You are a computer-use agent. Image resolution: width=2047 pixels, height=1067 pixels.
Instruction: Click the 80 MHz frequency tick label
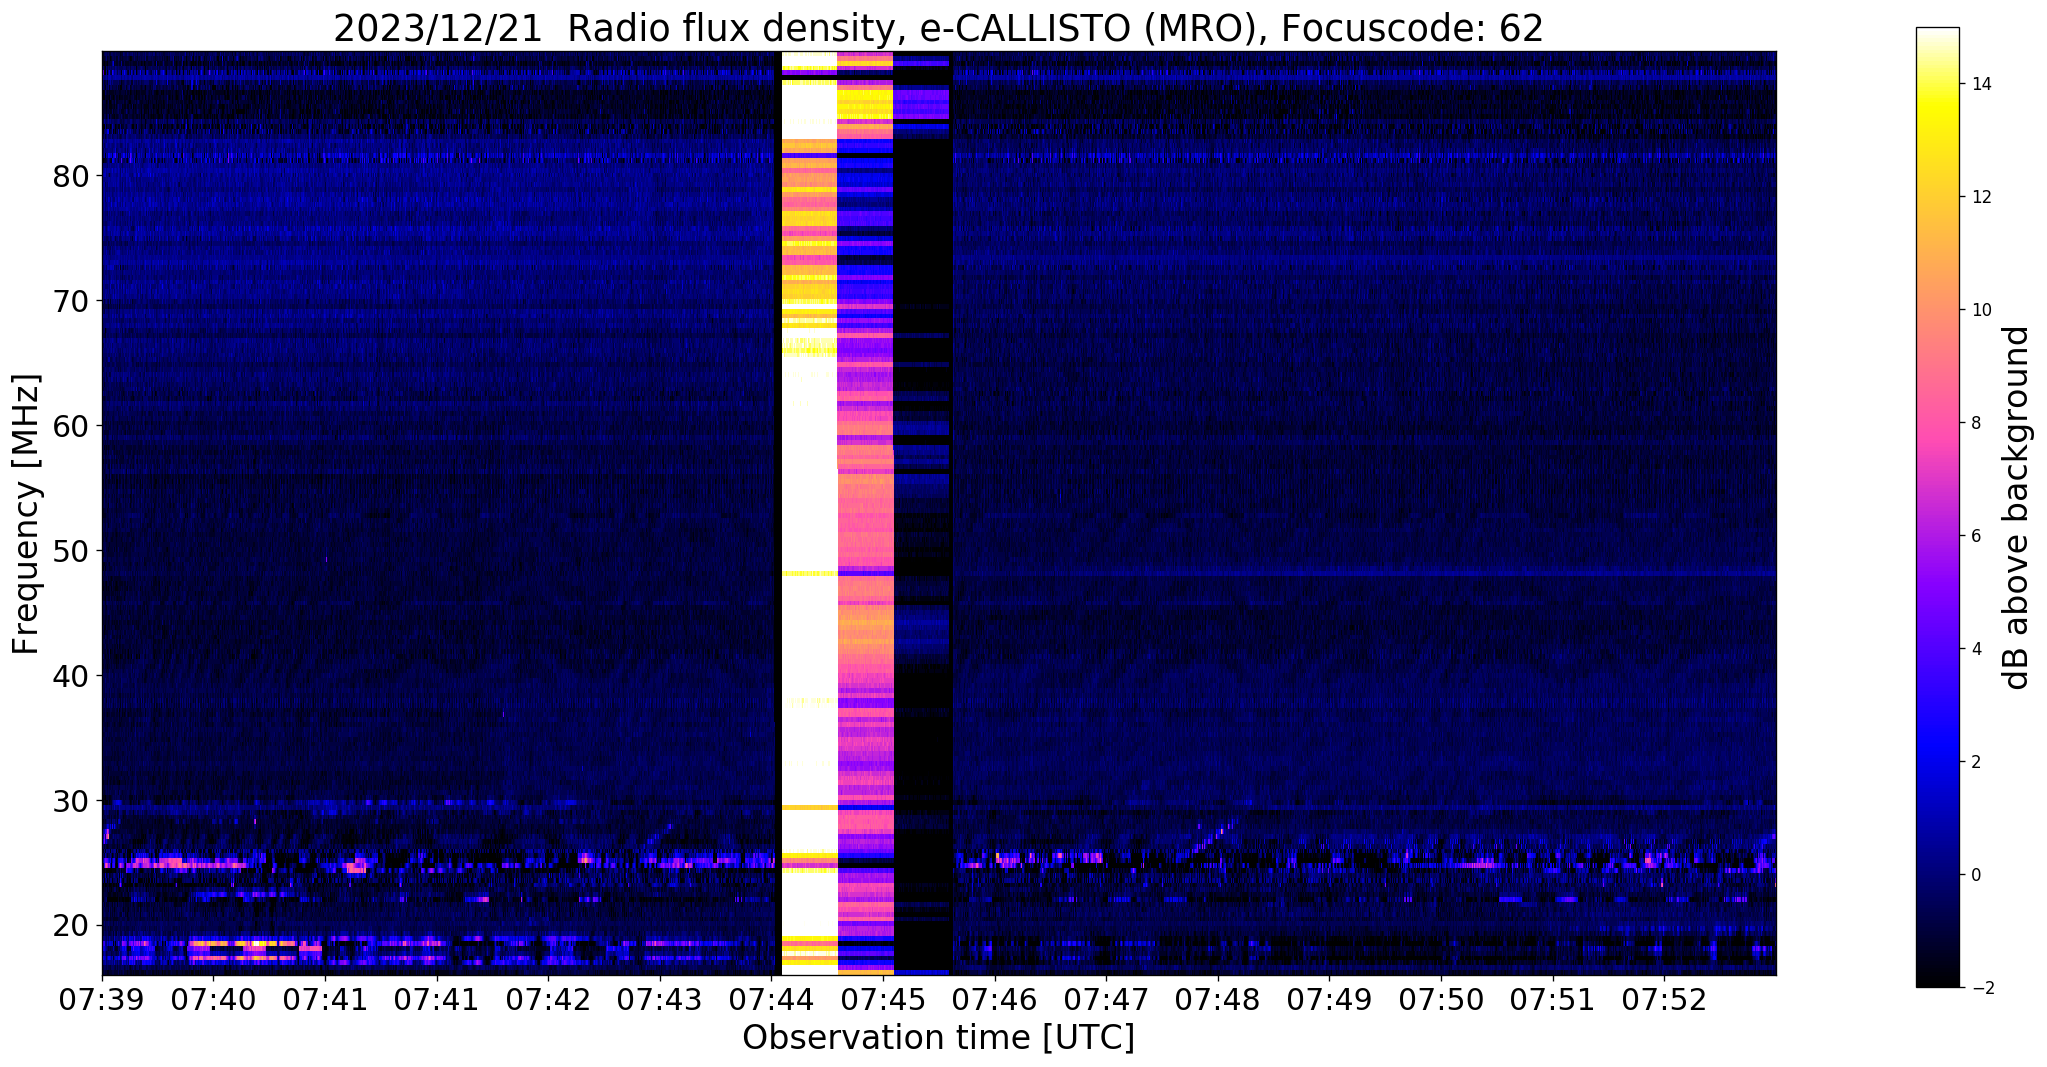pyautogui.click(x=71, y=175)
